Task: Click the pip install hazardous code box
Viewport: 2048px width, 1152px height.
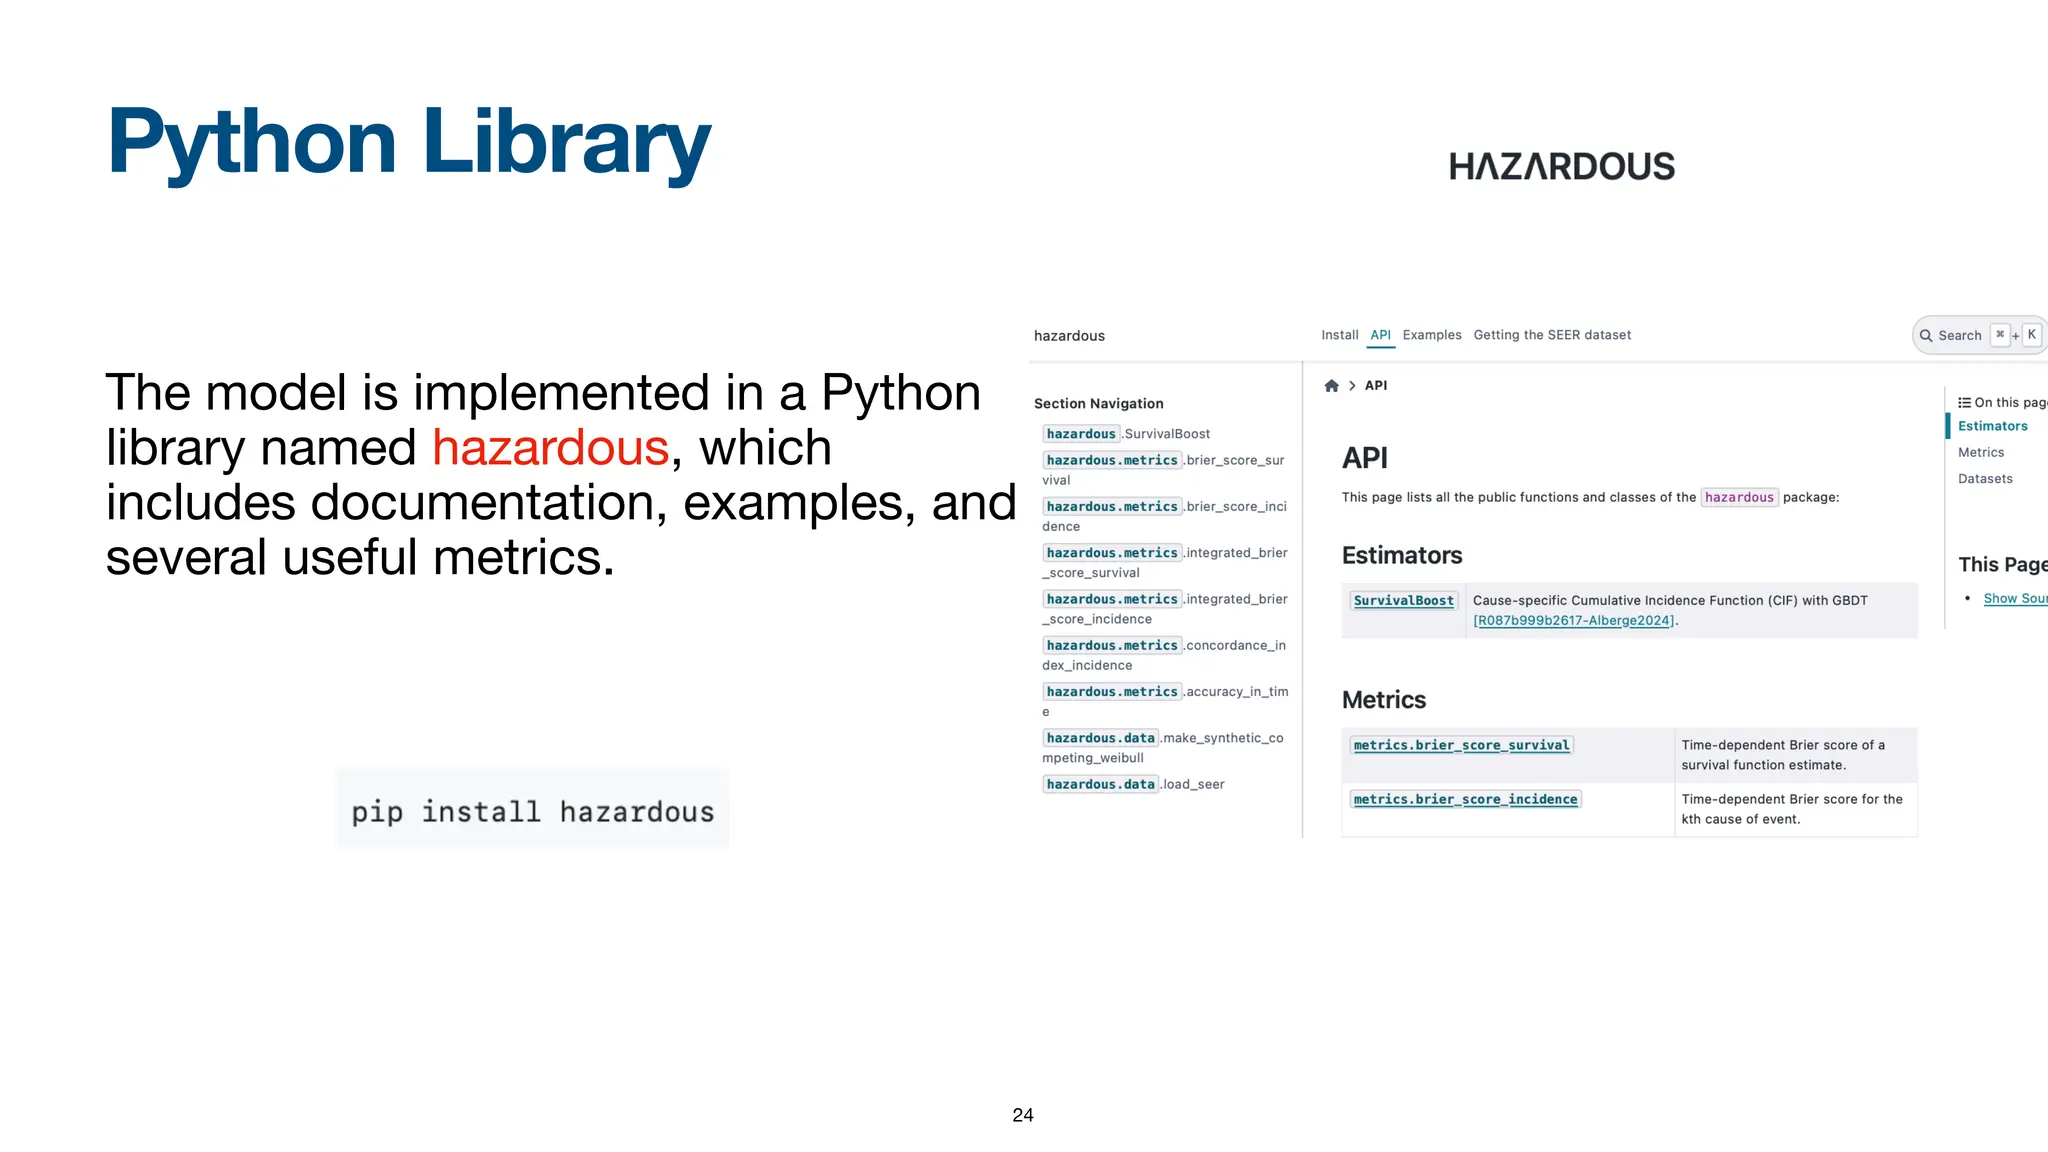Action: pyautogui.click(x=533, y=809)
